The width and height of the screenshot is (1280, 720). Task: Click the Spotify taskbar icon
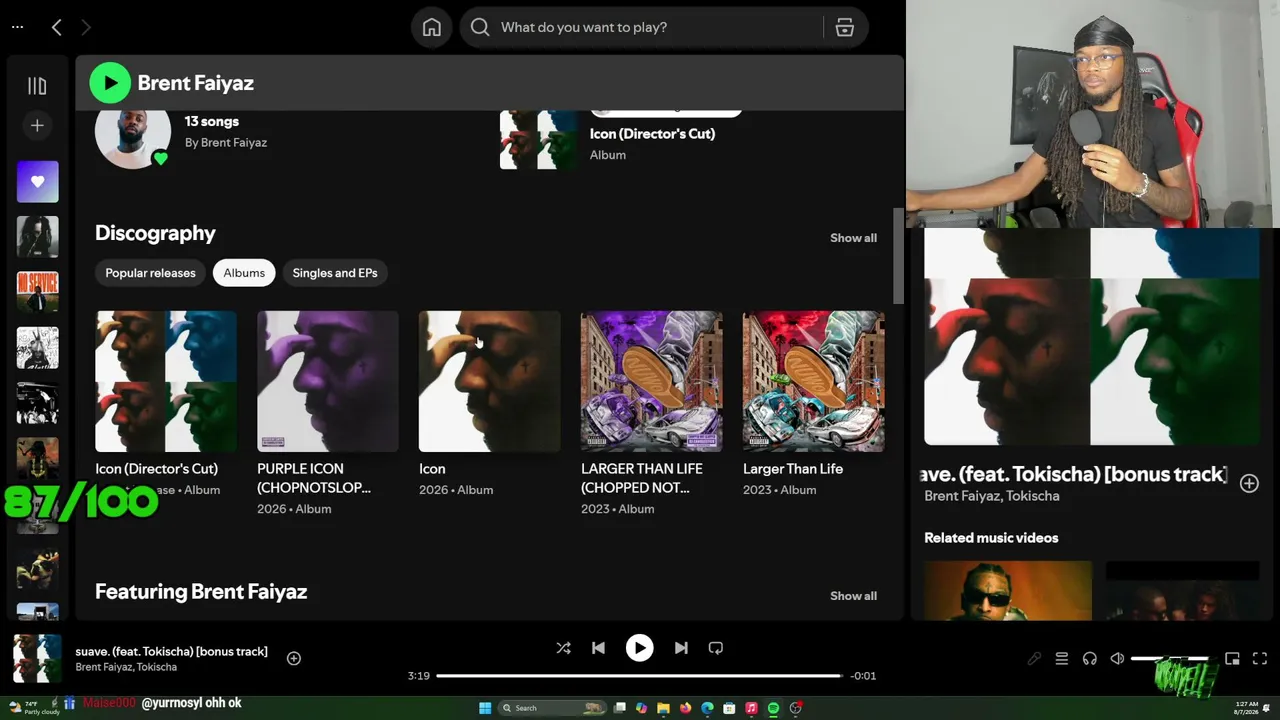773,708
